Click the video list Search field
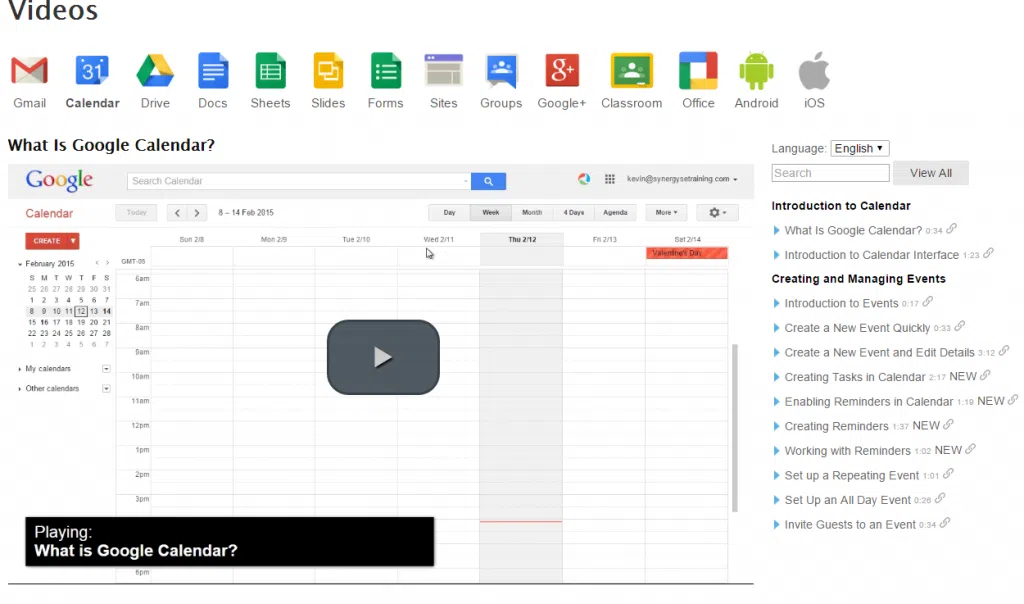 [x=830, y=173]
